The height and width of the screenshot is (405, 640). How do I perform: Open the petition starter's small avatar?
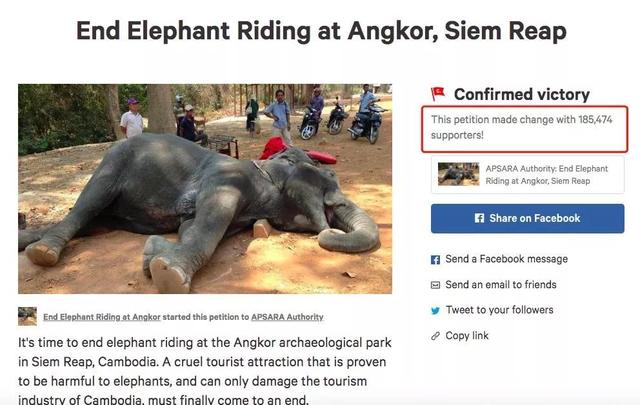(28, 317)
